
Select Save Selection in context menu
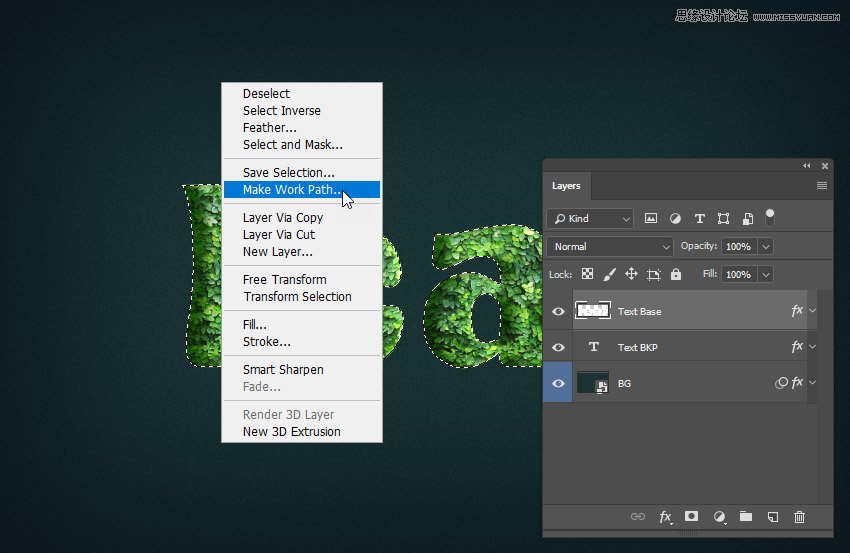[x=289, y=173]
